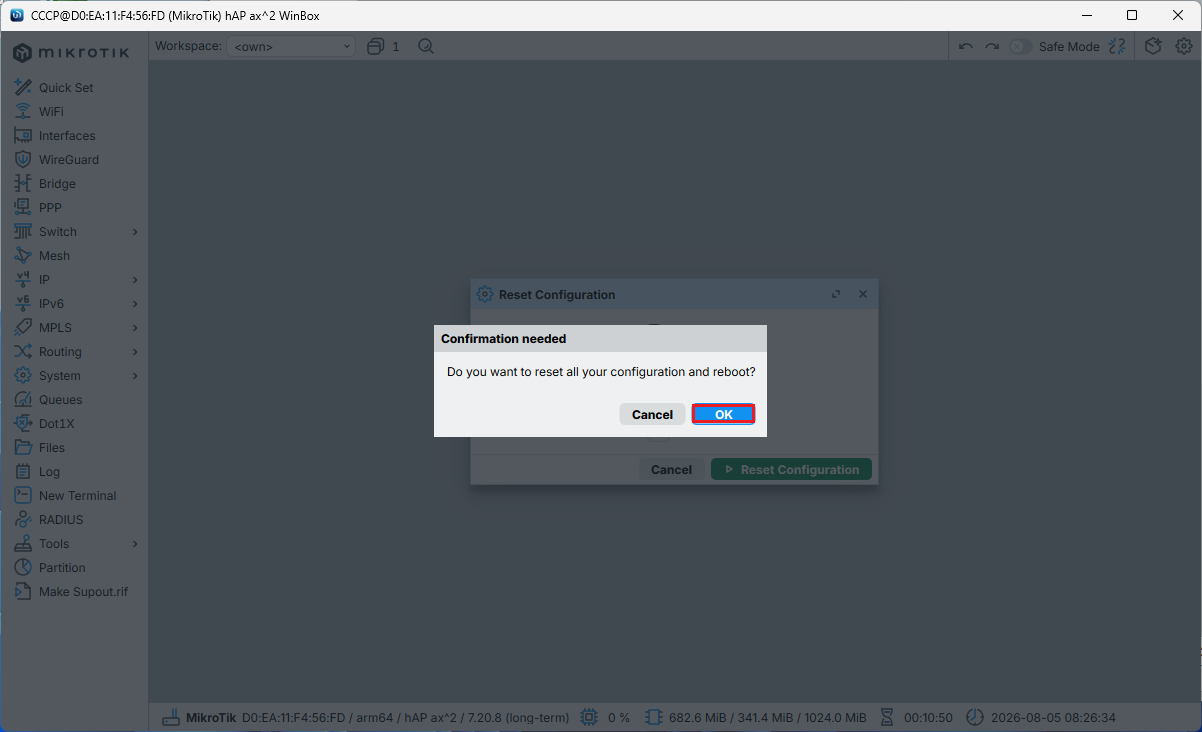This screenshot has width=1202, height=732.
Task: Click the cube icon in the top-right toolbar
Action: click(x=1153, y=46)
